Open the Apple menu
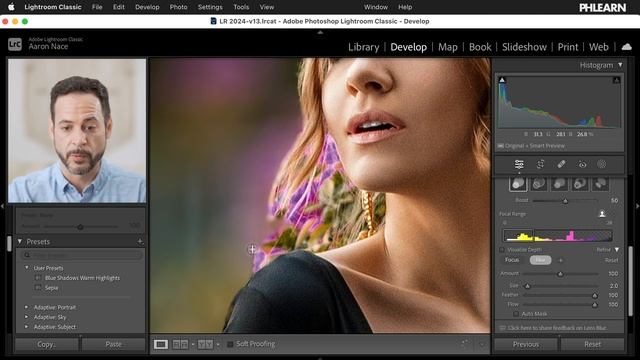Image resolution: width=640 pixels, height=360 pixels. click(11, 7)
